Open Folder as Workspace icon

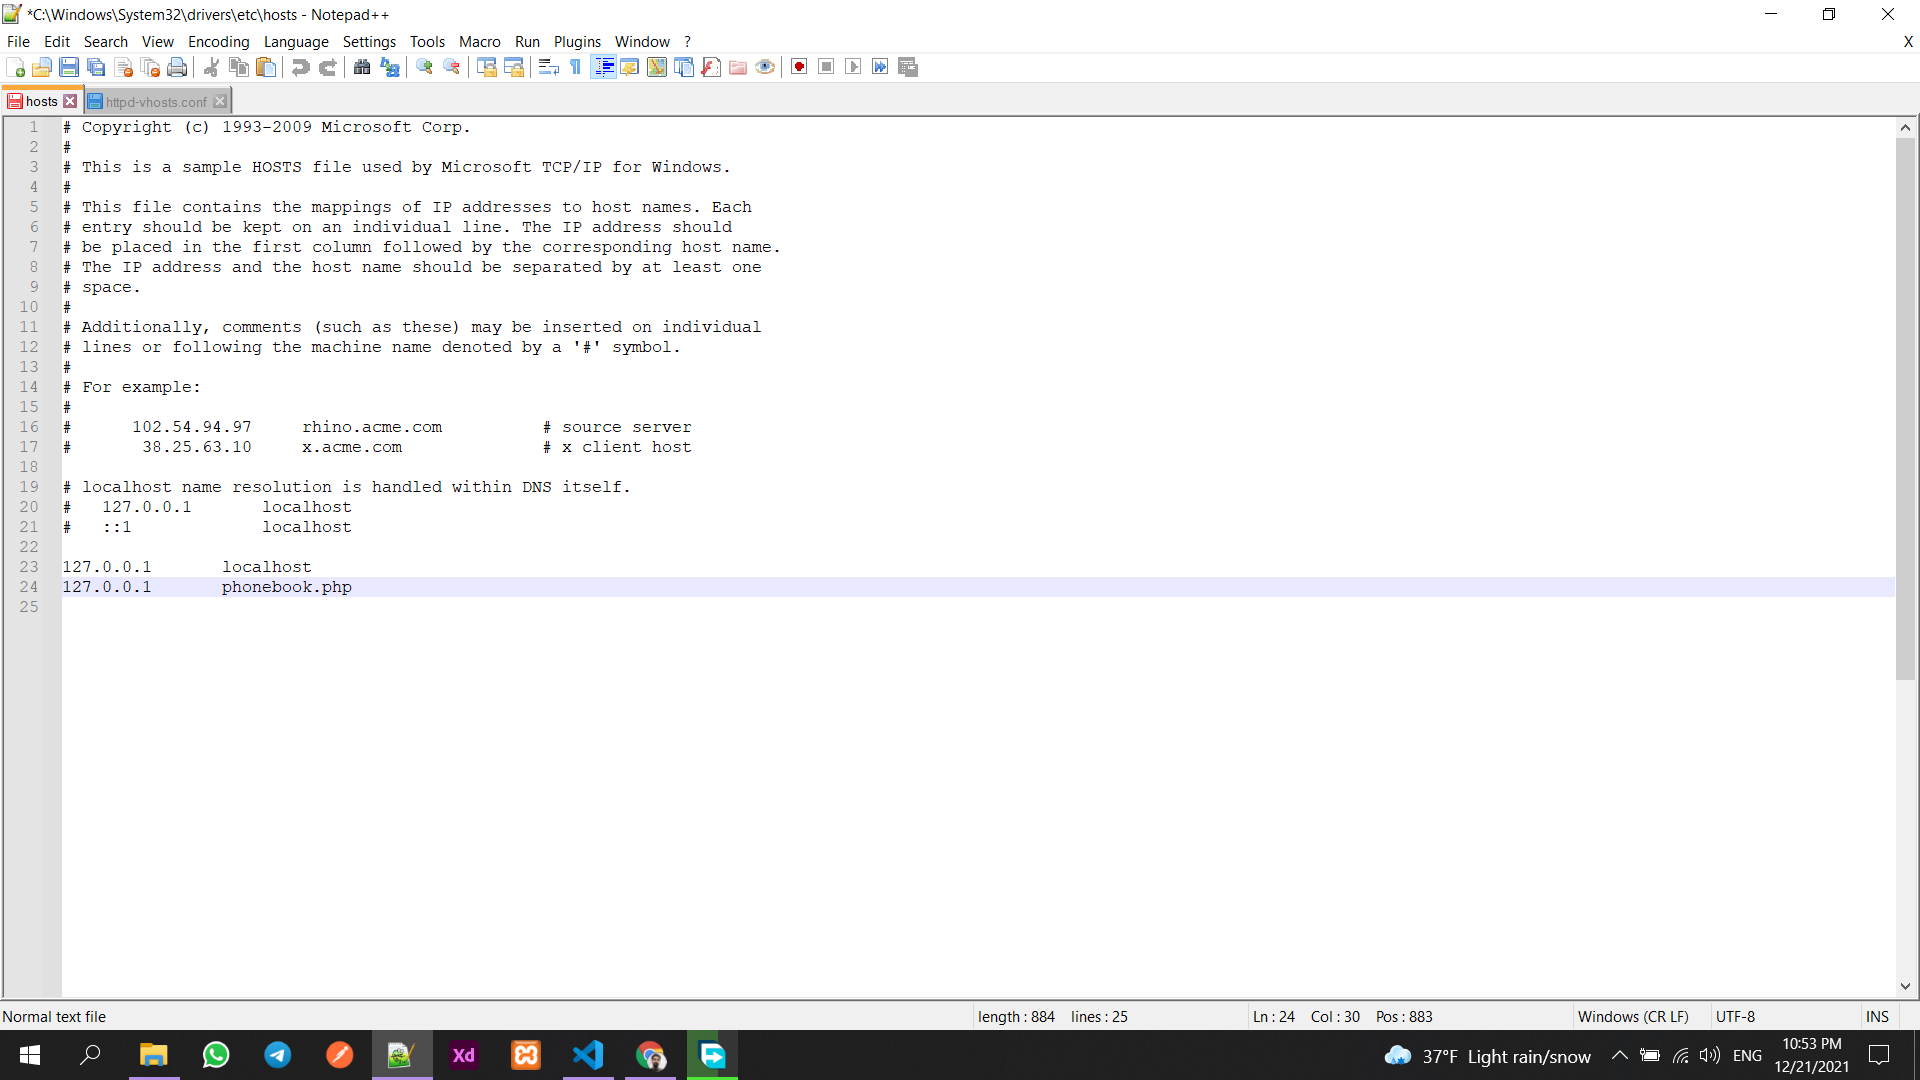point(738,67)
